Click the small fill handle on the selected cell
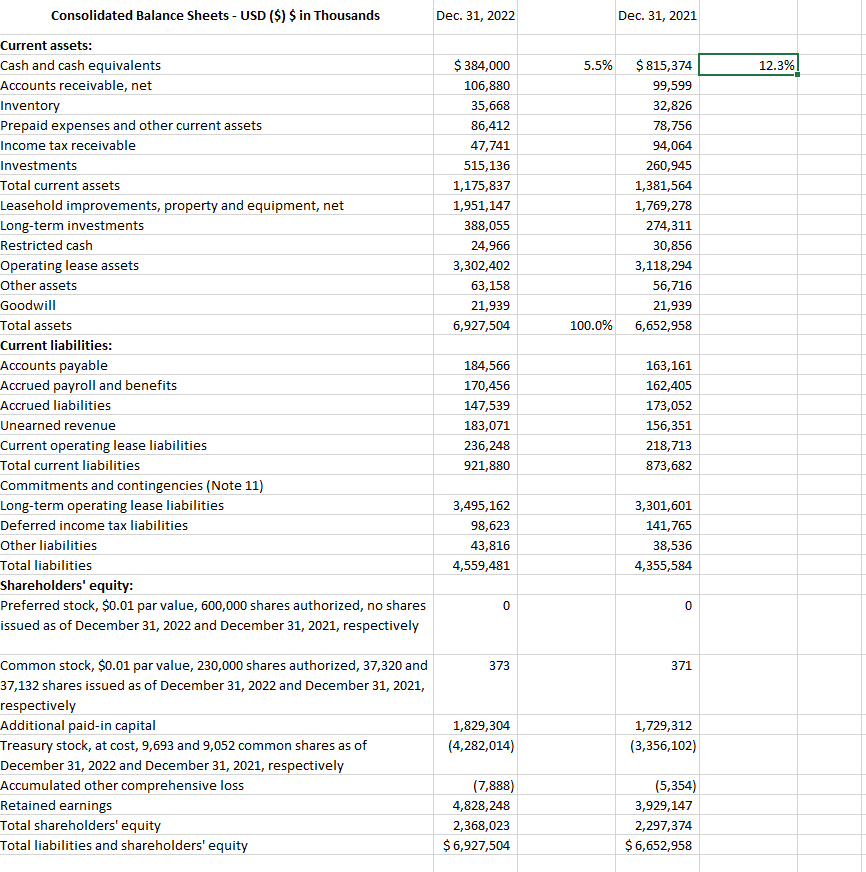Viewport: 866px width, 872px height. (x=798, y=74)
